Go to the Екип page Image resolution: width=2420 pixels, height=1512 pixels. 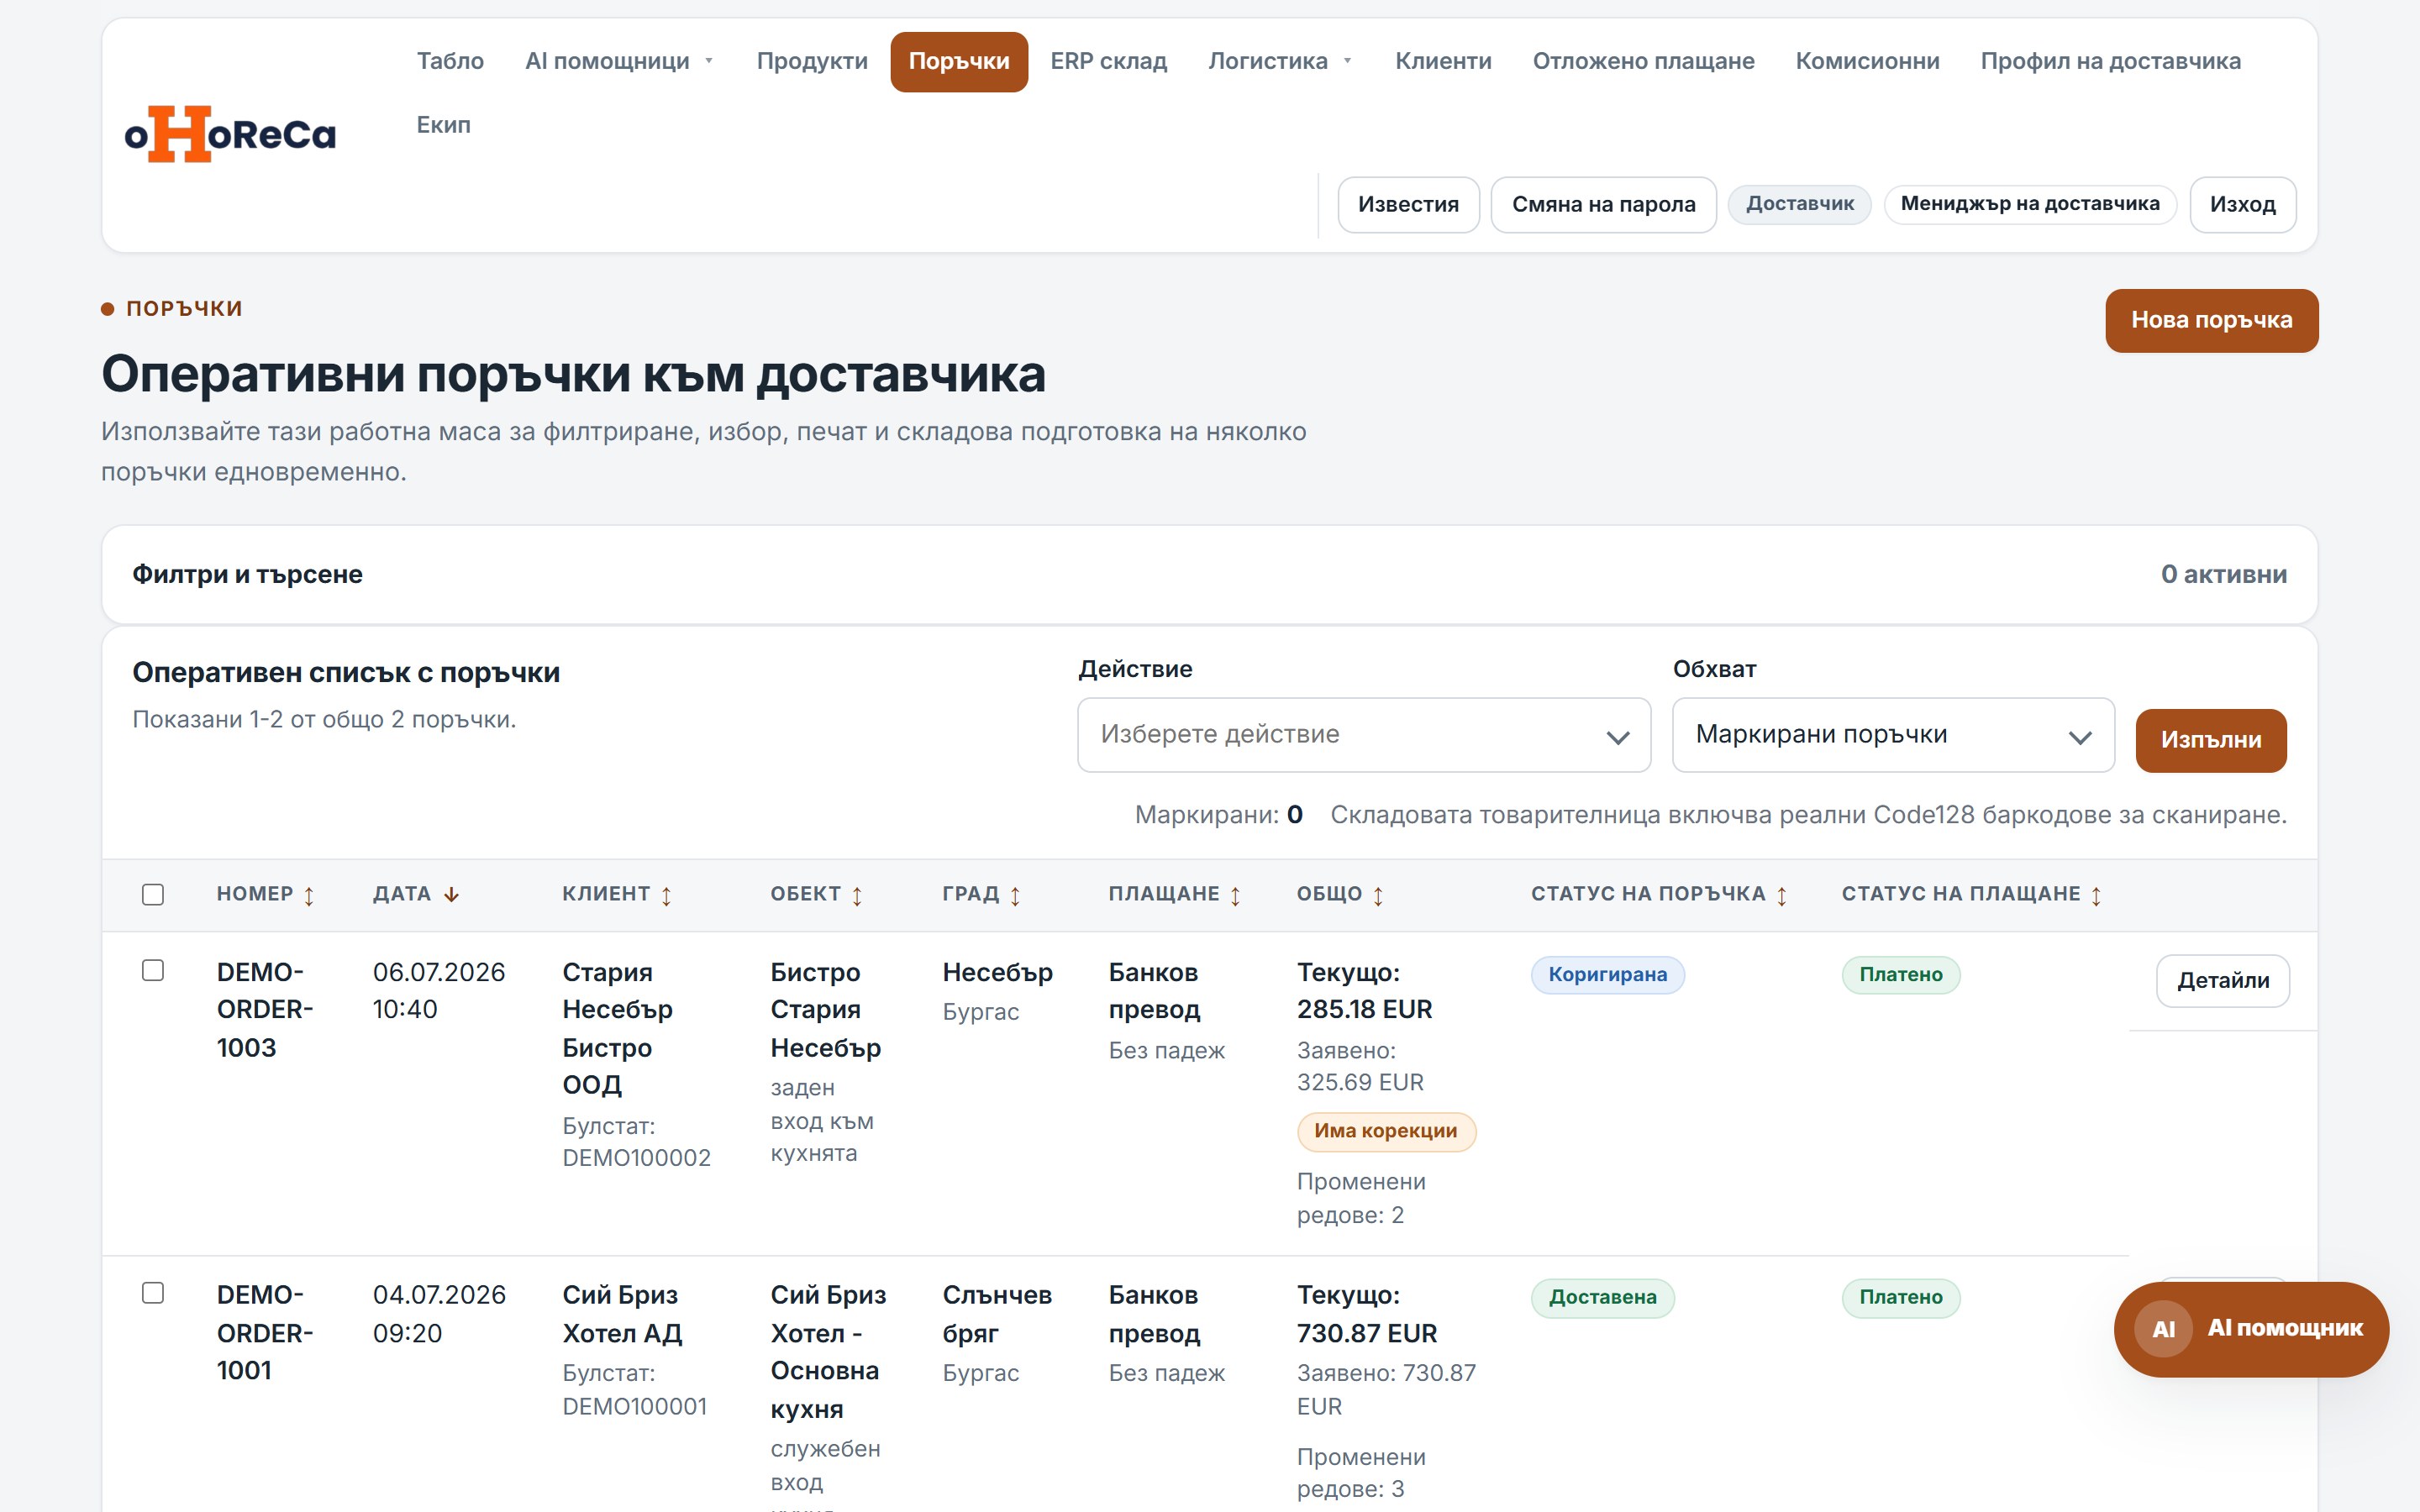tap(443, 125)
